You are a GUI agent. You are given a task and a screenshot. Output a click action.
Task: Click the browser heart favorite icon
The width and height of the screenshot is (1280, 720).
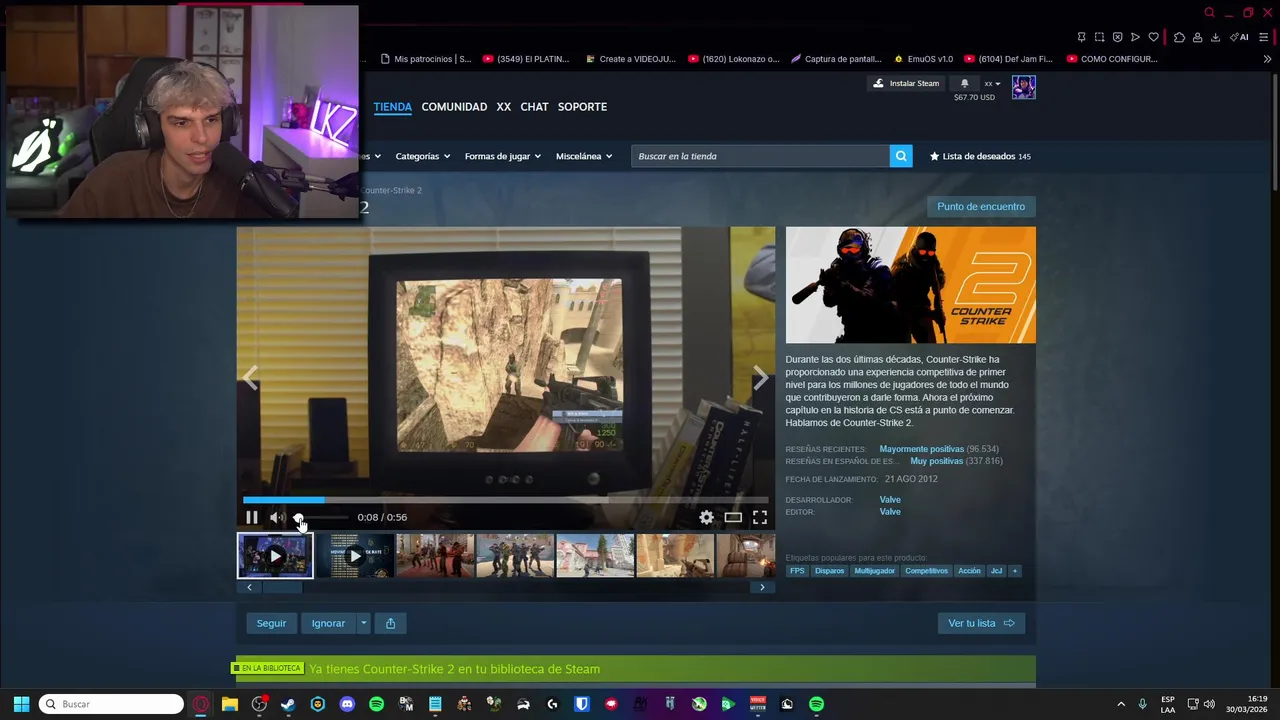click(x=1153, y=37)
